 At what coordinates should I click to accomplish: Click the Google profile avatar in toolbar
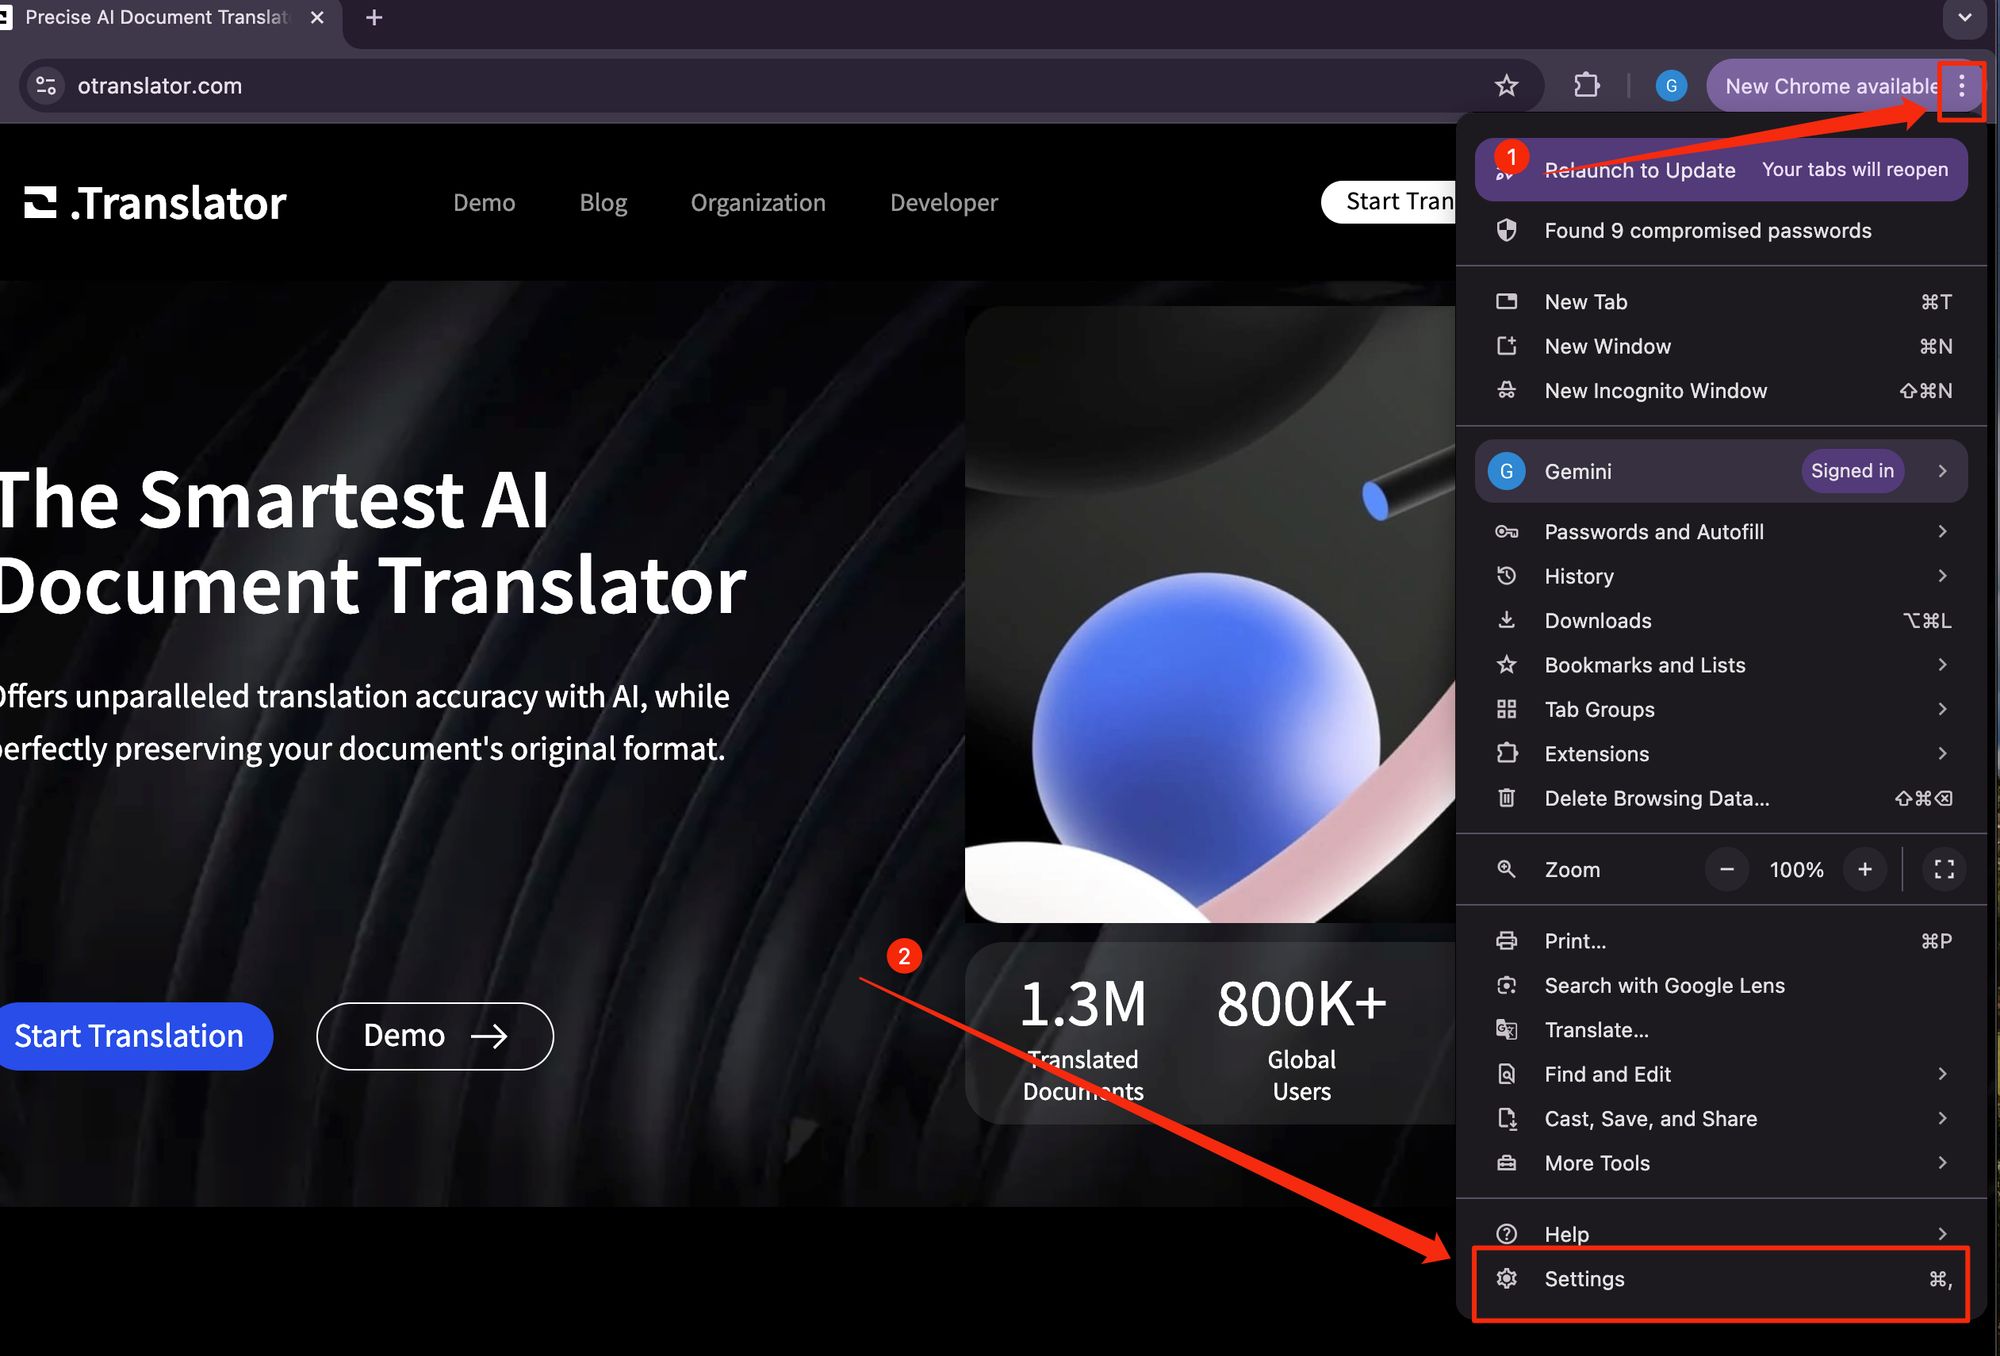pos(1671,86)
